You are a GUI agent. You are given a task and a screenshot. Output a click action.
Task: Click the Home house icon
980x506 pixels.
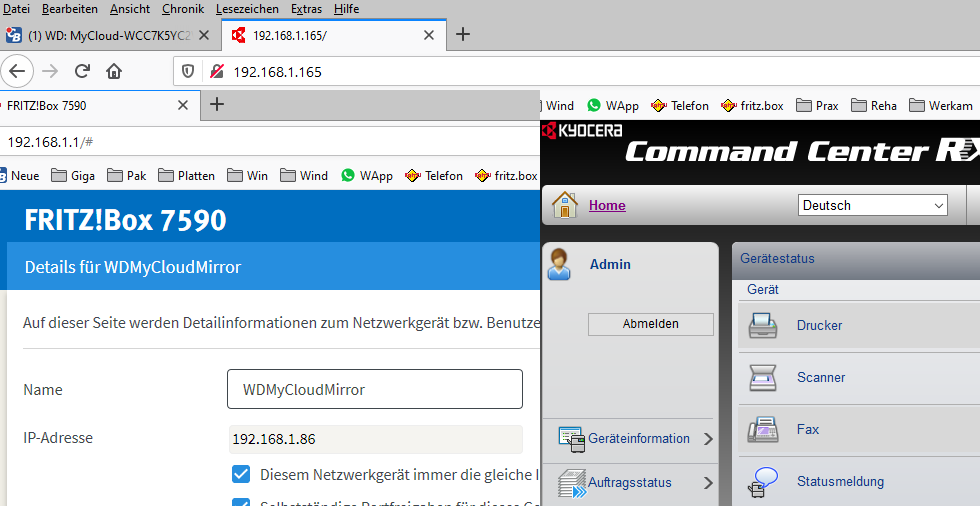[565, 205]
